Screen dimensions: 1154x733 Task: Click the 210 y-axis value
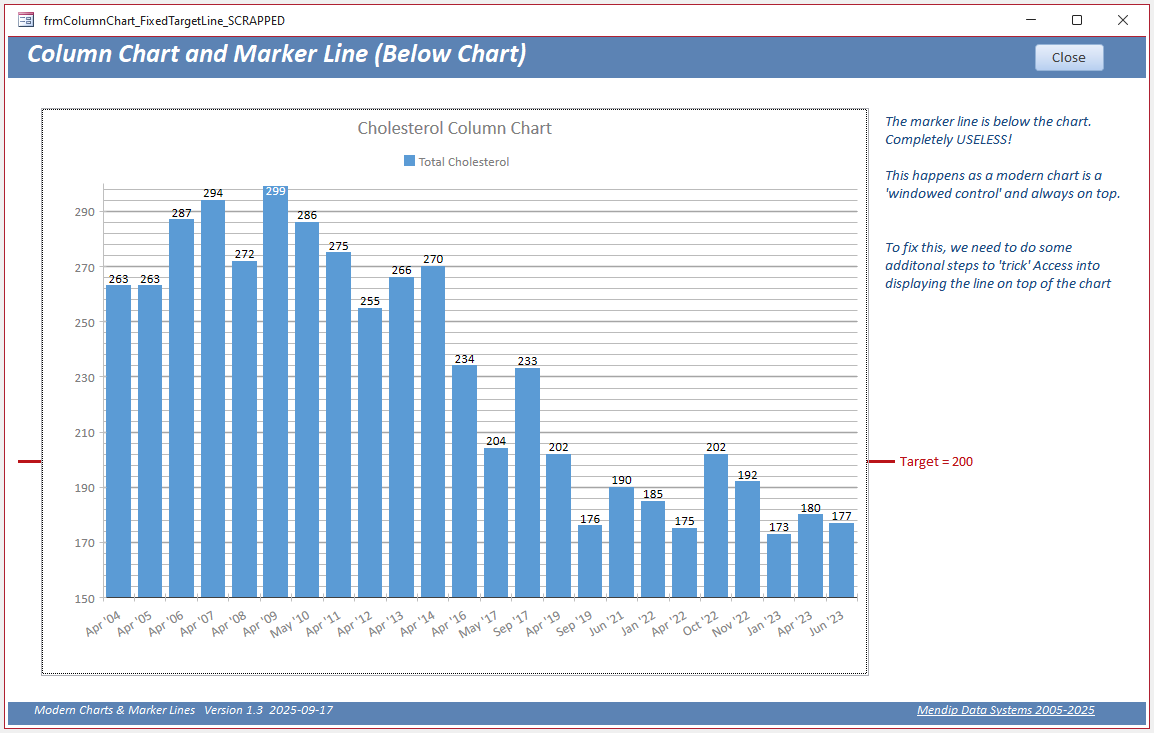pos(85,433)
